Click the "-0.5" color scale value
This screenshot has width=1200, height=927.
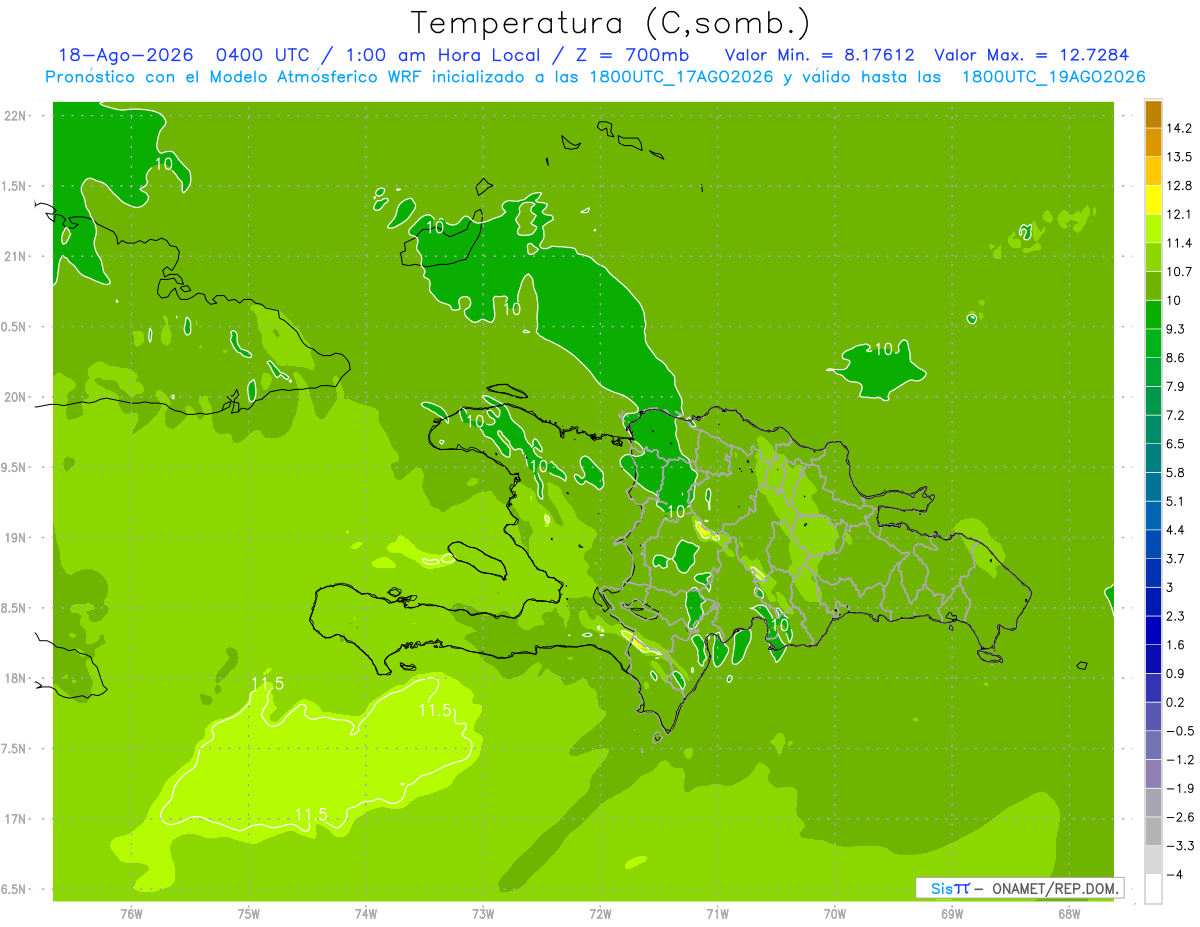point(1180,731)
